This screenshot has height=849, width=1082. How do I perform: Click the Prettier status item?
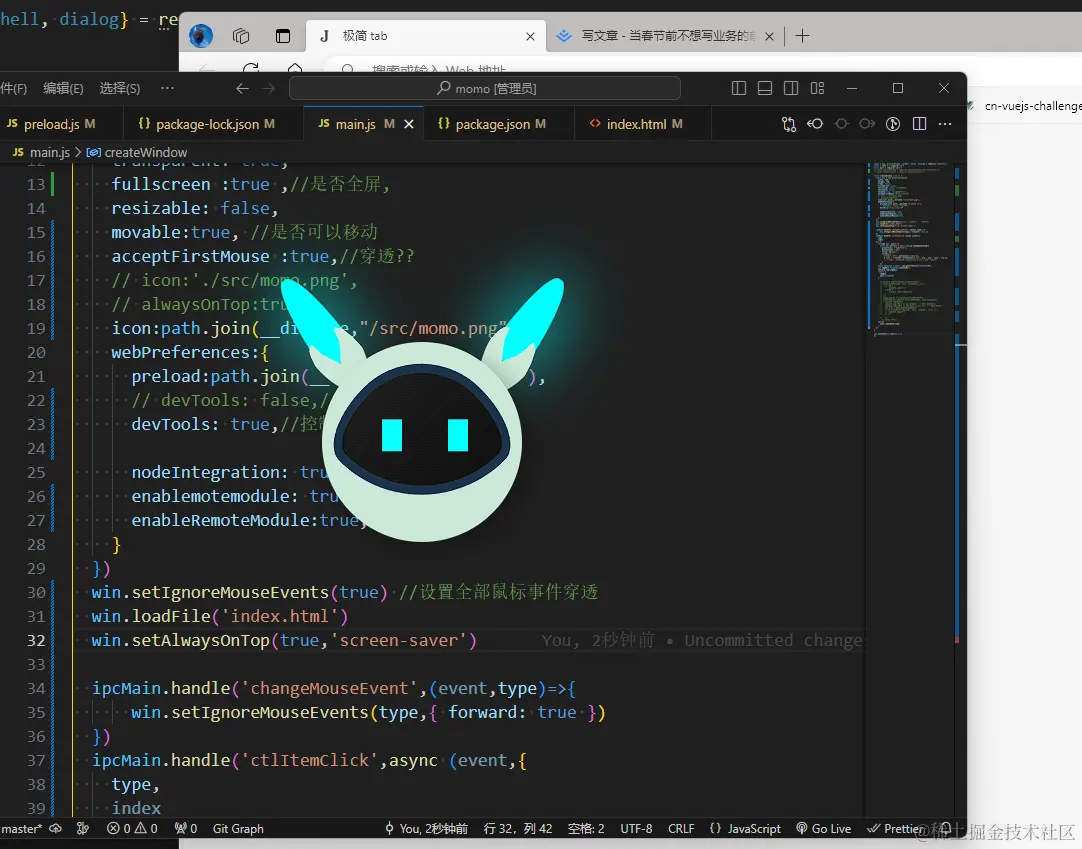(894, 829)
